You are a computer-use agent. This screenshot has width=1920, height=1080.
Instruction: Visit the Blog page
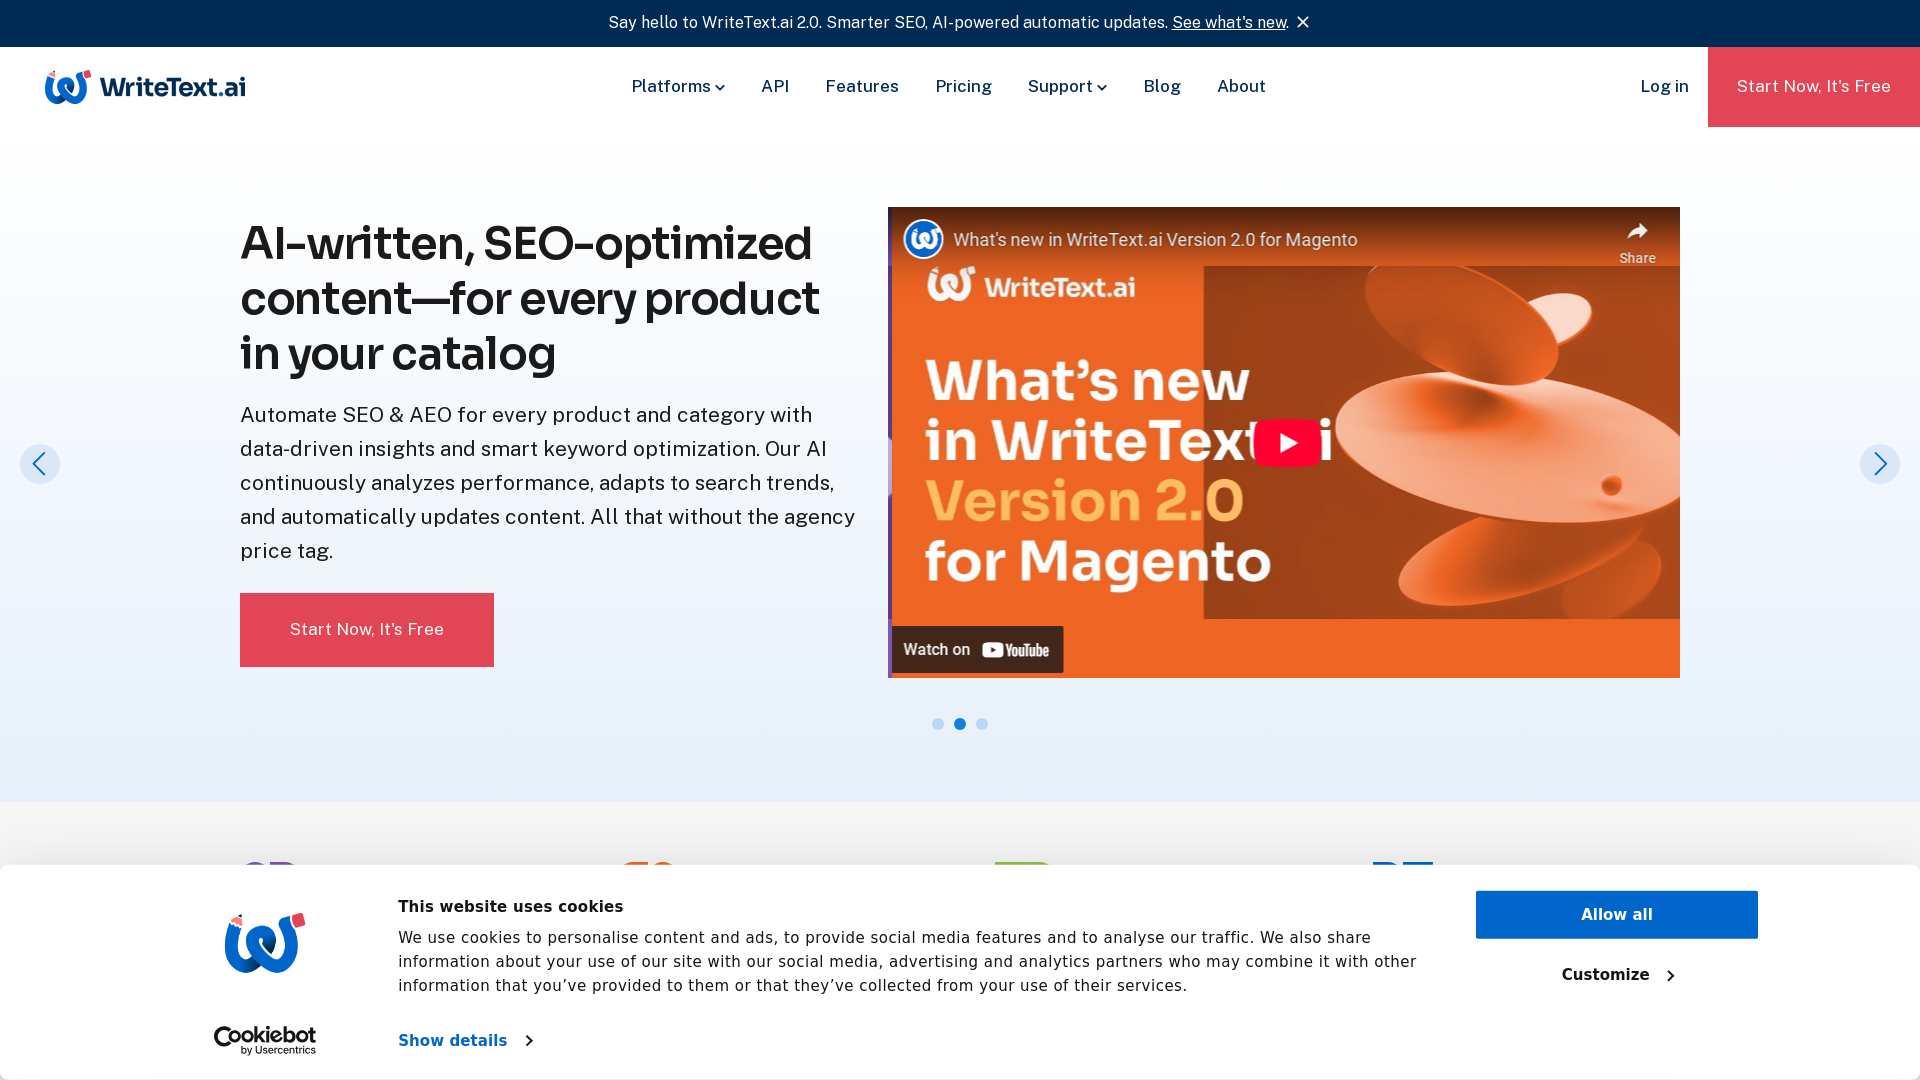tap(1162, 87)
